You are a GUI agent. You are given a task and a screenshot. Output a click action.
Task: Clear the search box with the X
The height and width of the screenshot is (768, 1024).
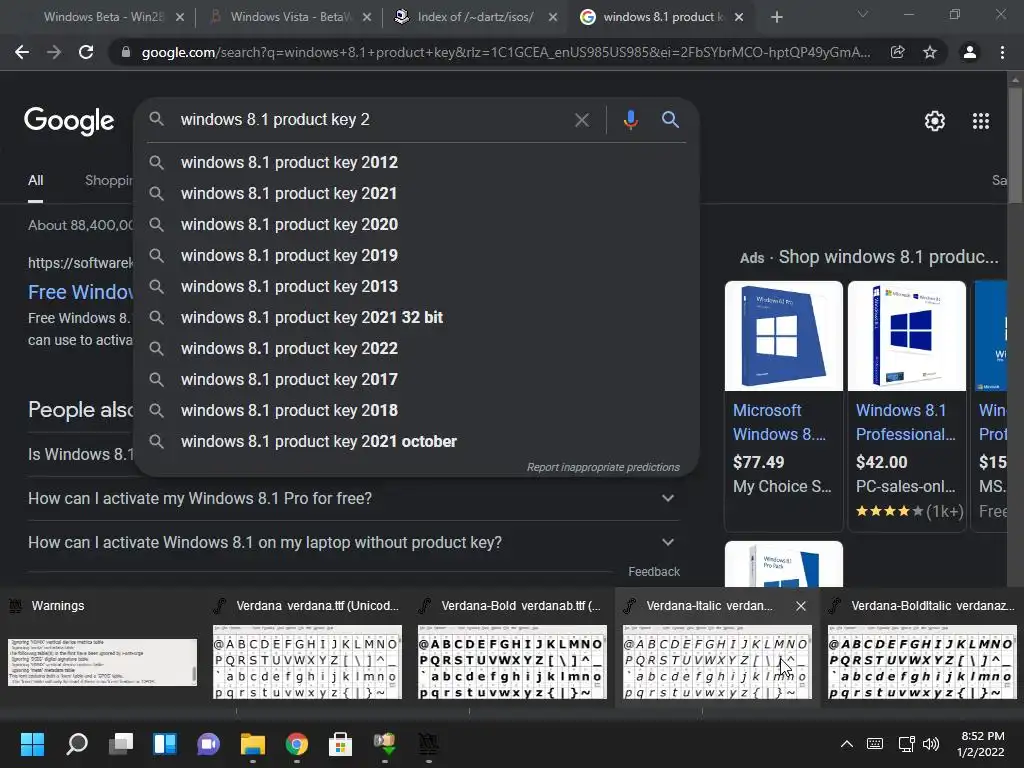point(581,120)
